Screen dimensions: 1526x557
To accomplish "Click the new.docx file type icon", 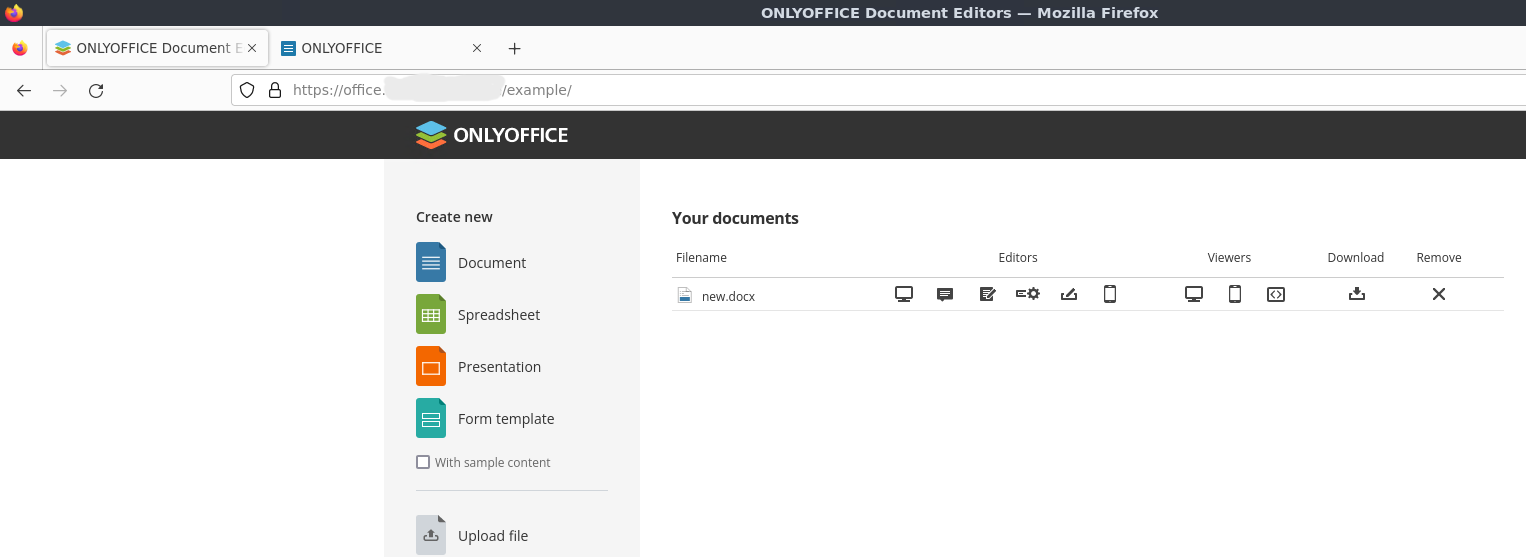I will click(x=685, y=295).
